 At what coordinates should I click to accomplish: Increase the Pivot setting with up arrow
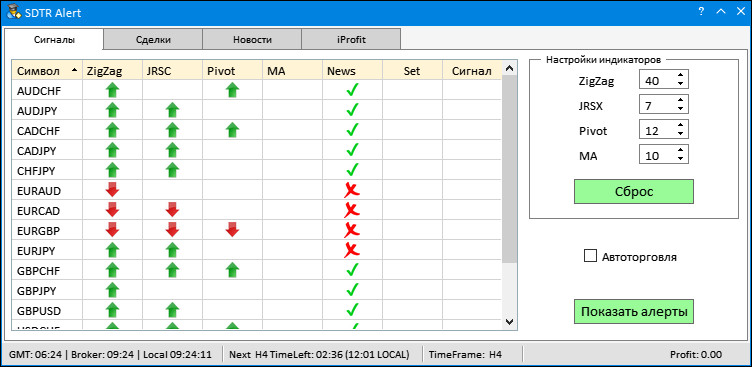coord(680,126)
